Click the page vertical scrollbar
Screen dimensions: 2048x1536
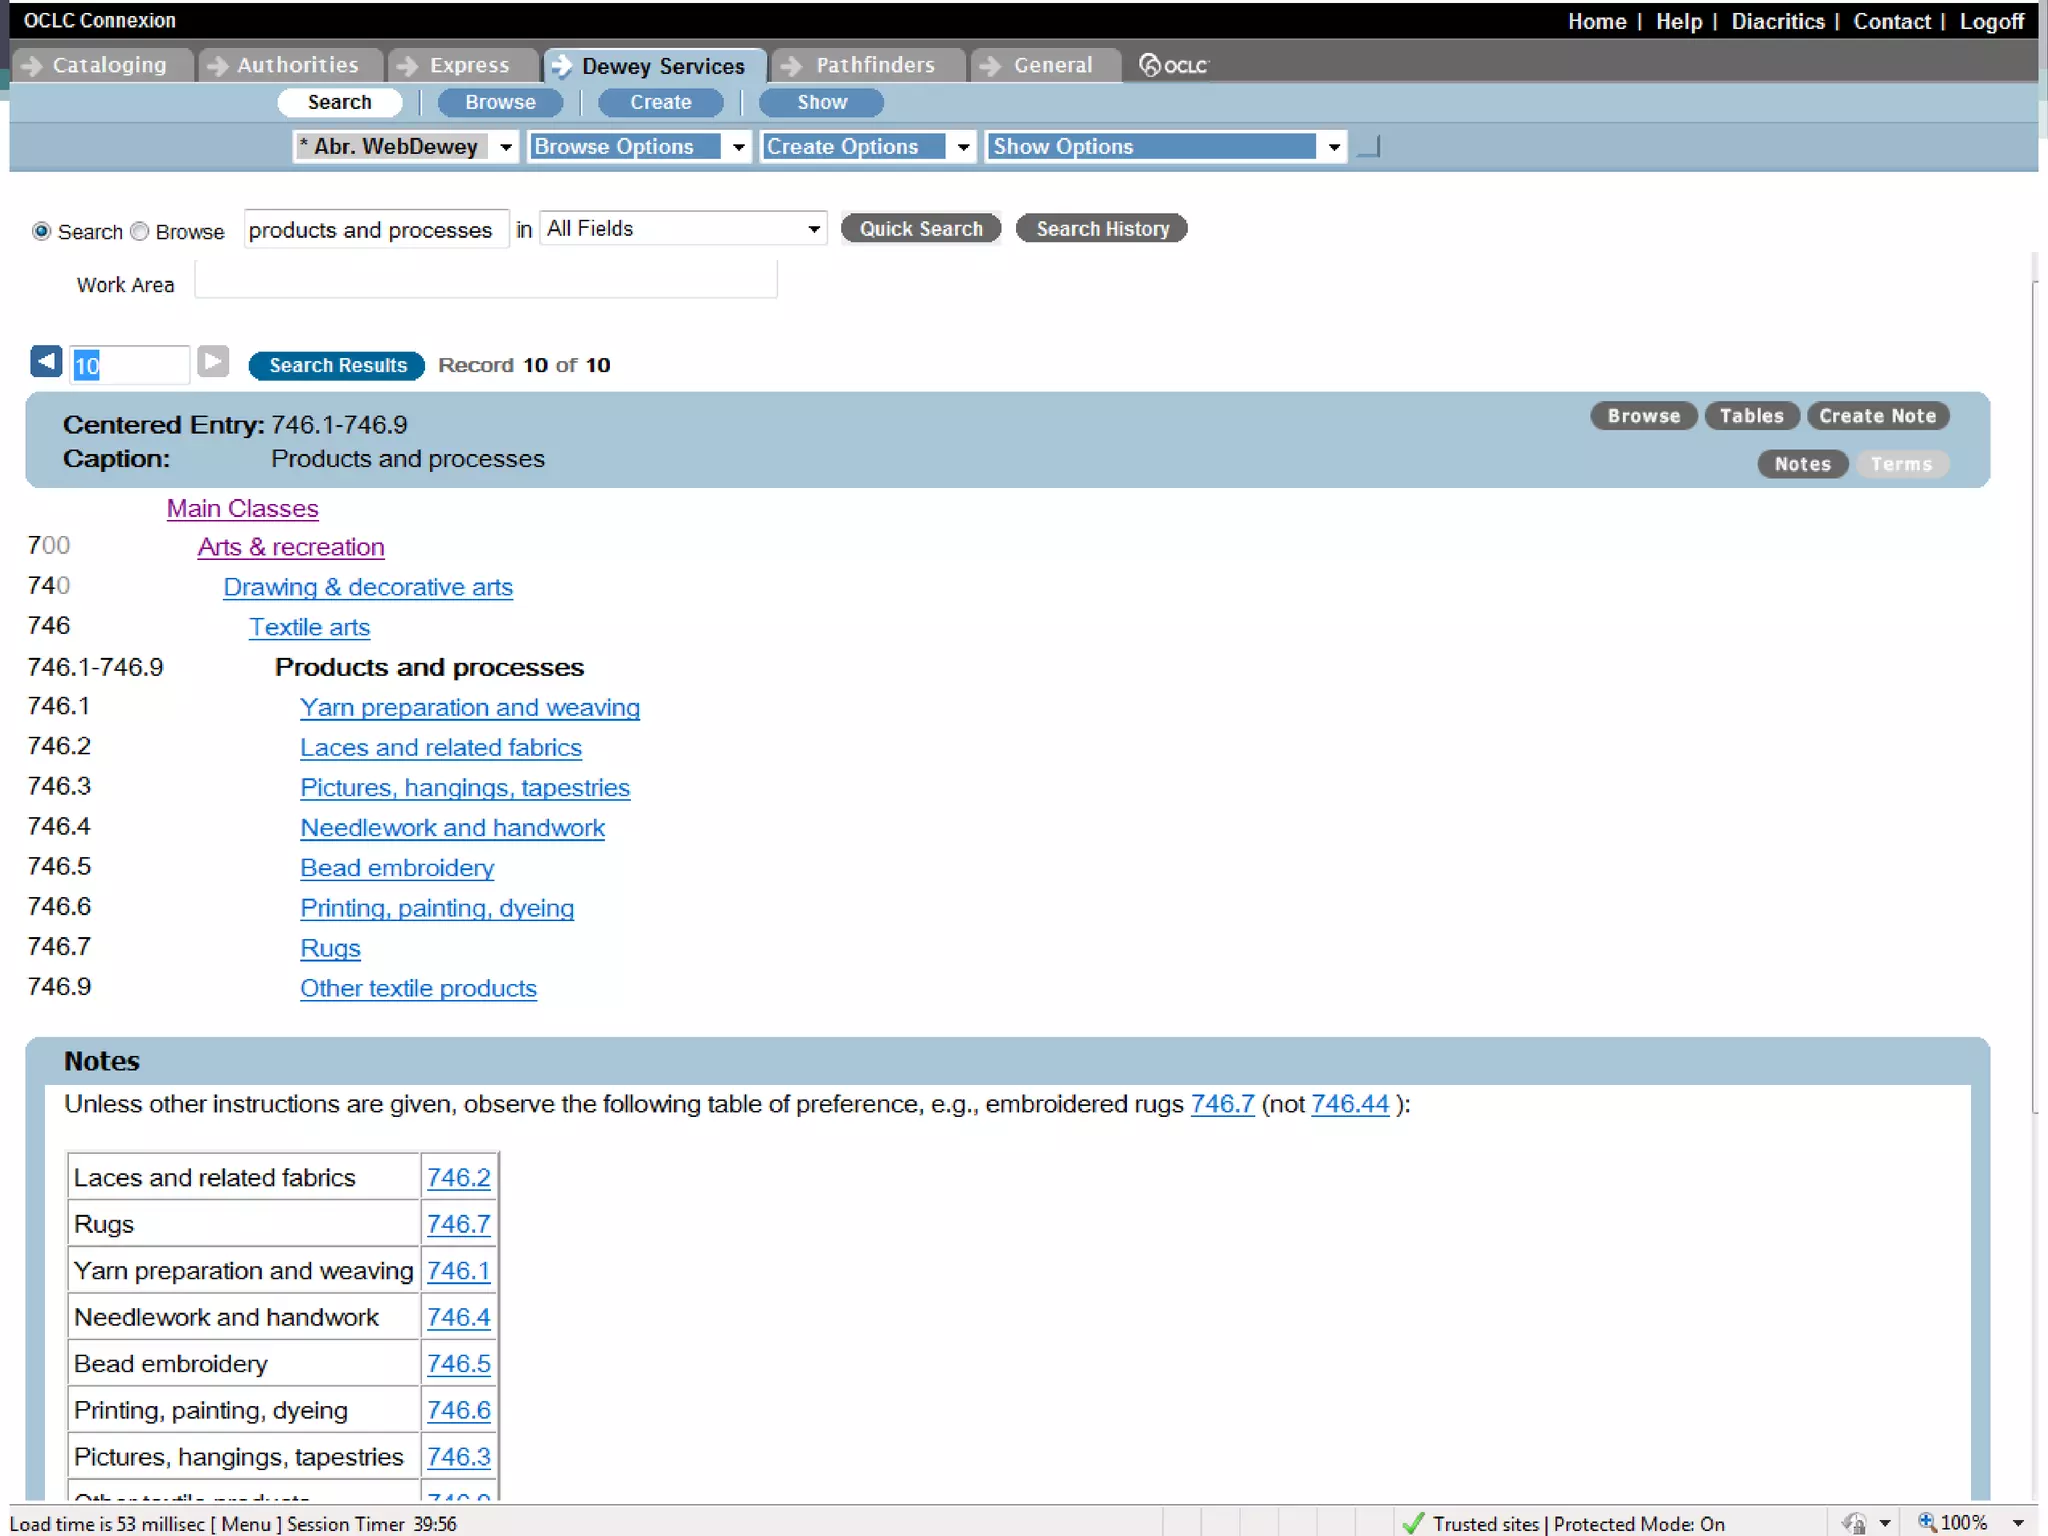[x=2036, y=700]
